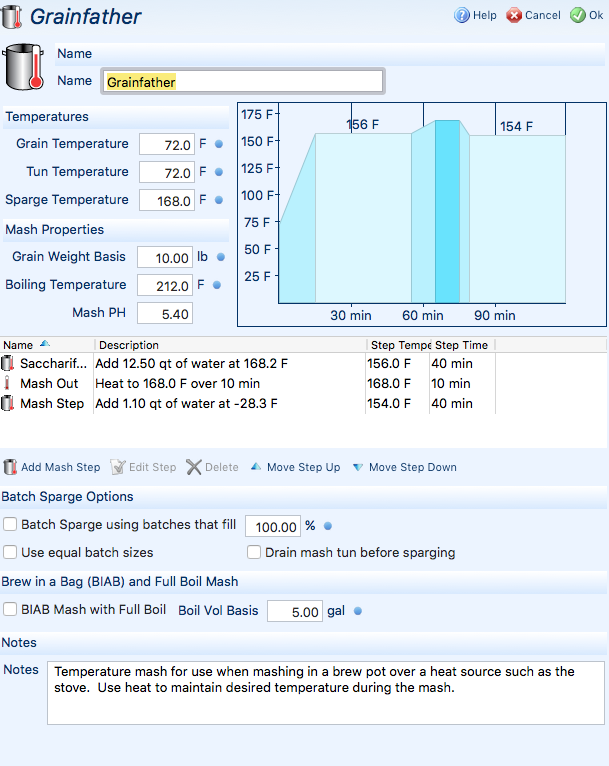
Task: Click Add Mash Step label
Action: (x=61, y=468)
